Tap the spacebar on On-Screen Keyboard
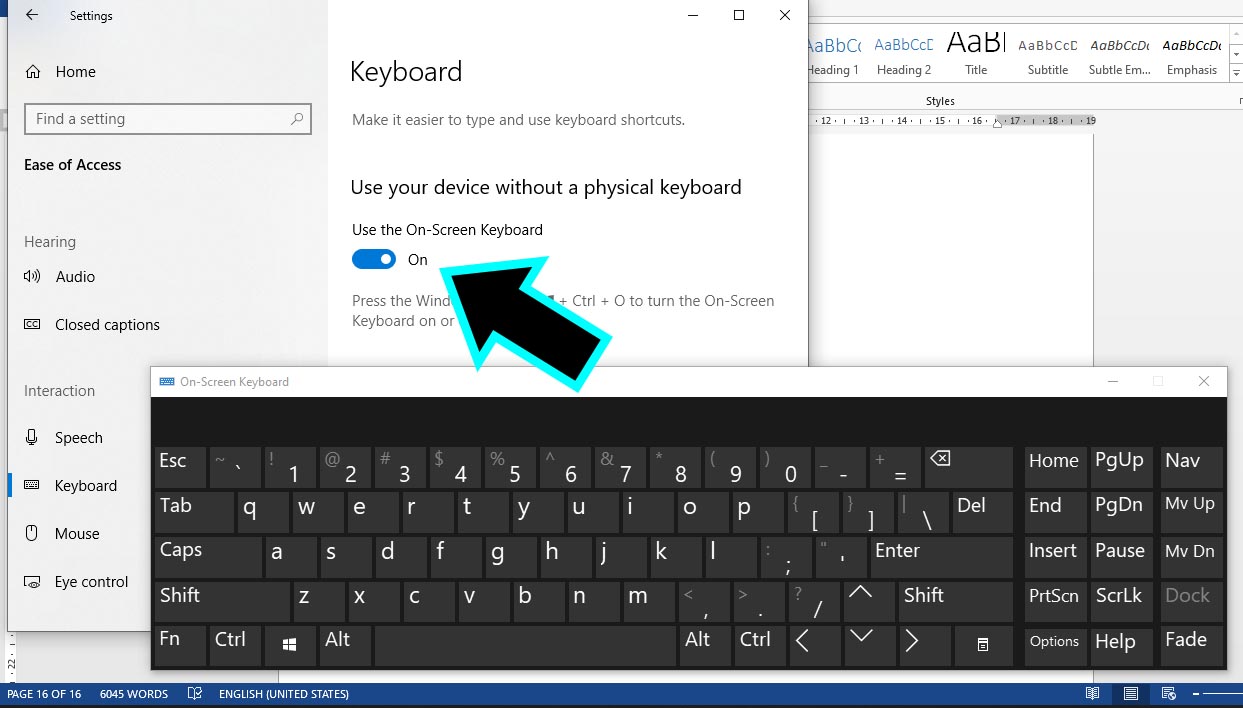Screen dimensions: 1243x708 click(x=525, y=646)
